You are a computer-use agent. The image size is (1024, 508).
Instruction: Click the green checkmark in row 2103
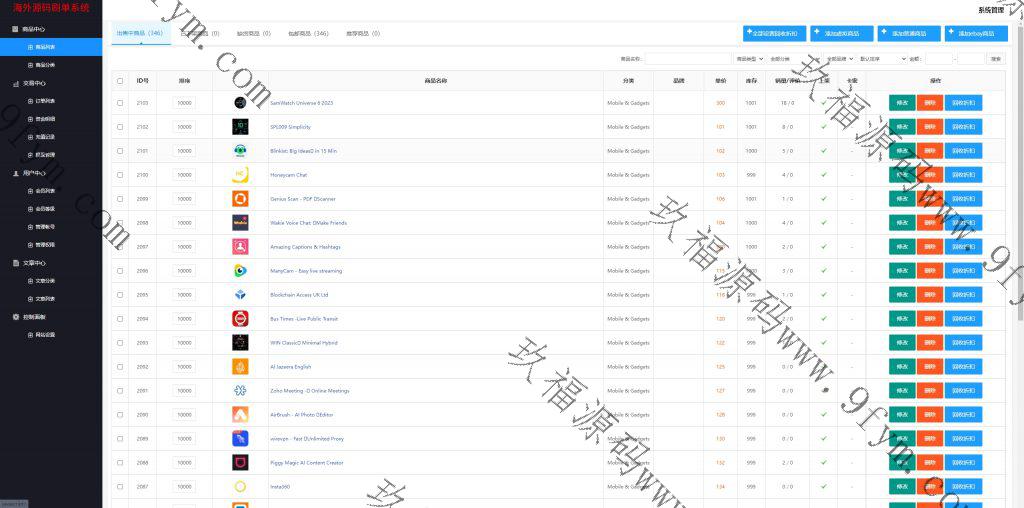click(x=824, y=103)
